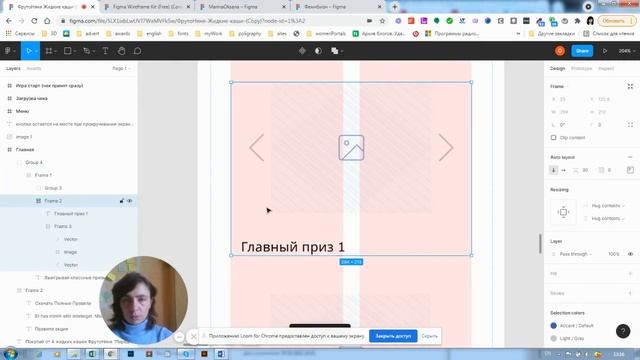Select the Hand tool
Image resolution: width=640 pixels, height=360 pixels.
click(122, 51)
